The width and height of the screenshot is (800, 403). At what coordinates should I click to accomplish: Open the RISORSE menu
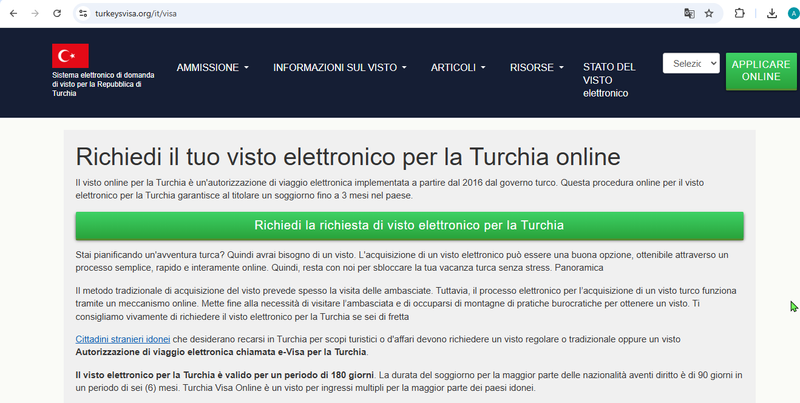(536, 68)
